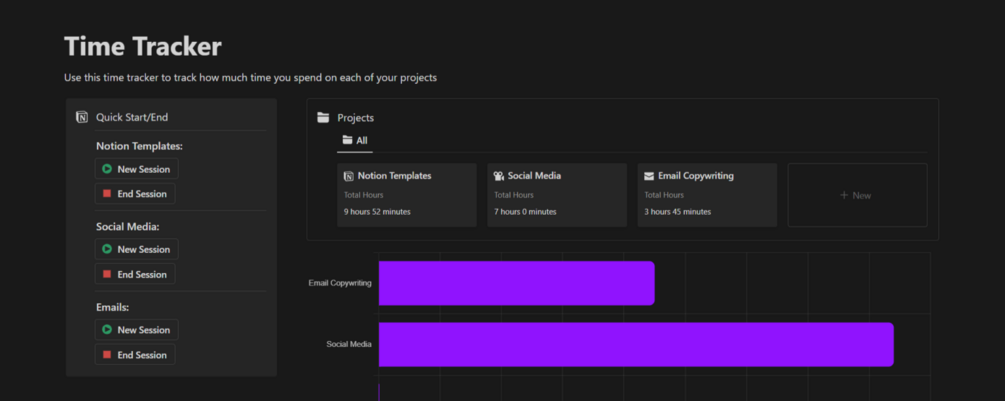
Task: Click the Email Copywriting purple chart bar
Action: point(516,283)
